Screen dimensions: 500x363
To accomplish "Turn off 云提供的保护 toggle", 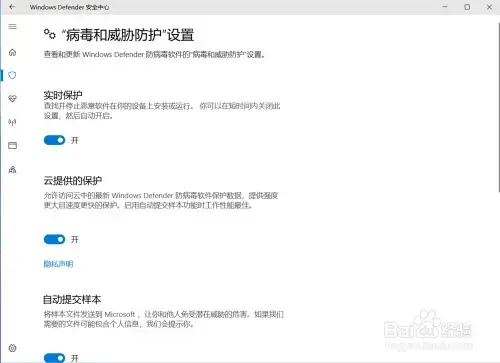I will (54, 239).
